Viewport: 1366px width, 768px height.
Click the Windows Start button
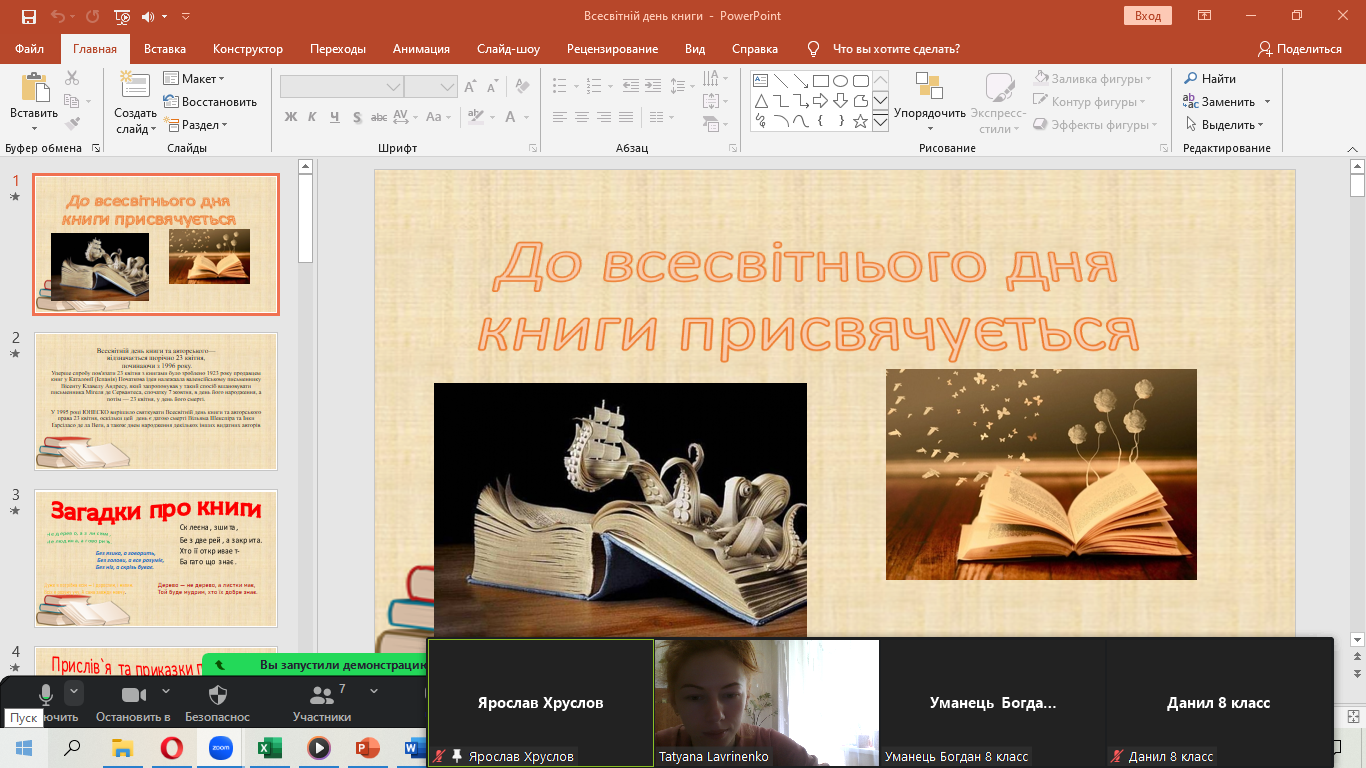click(x=23, y=747)
